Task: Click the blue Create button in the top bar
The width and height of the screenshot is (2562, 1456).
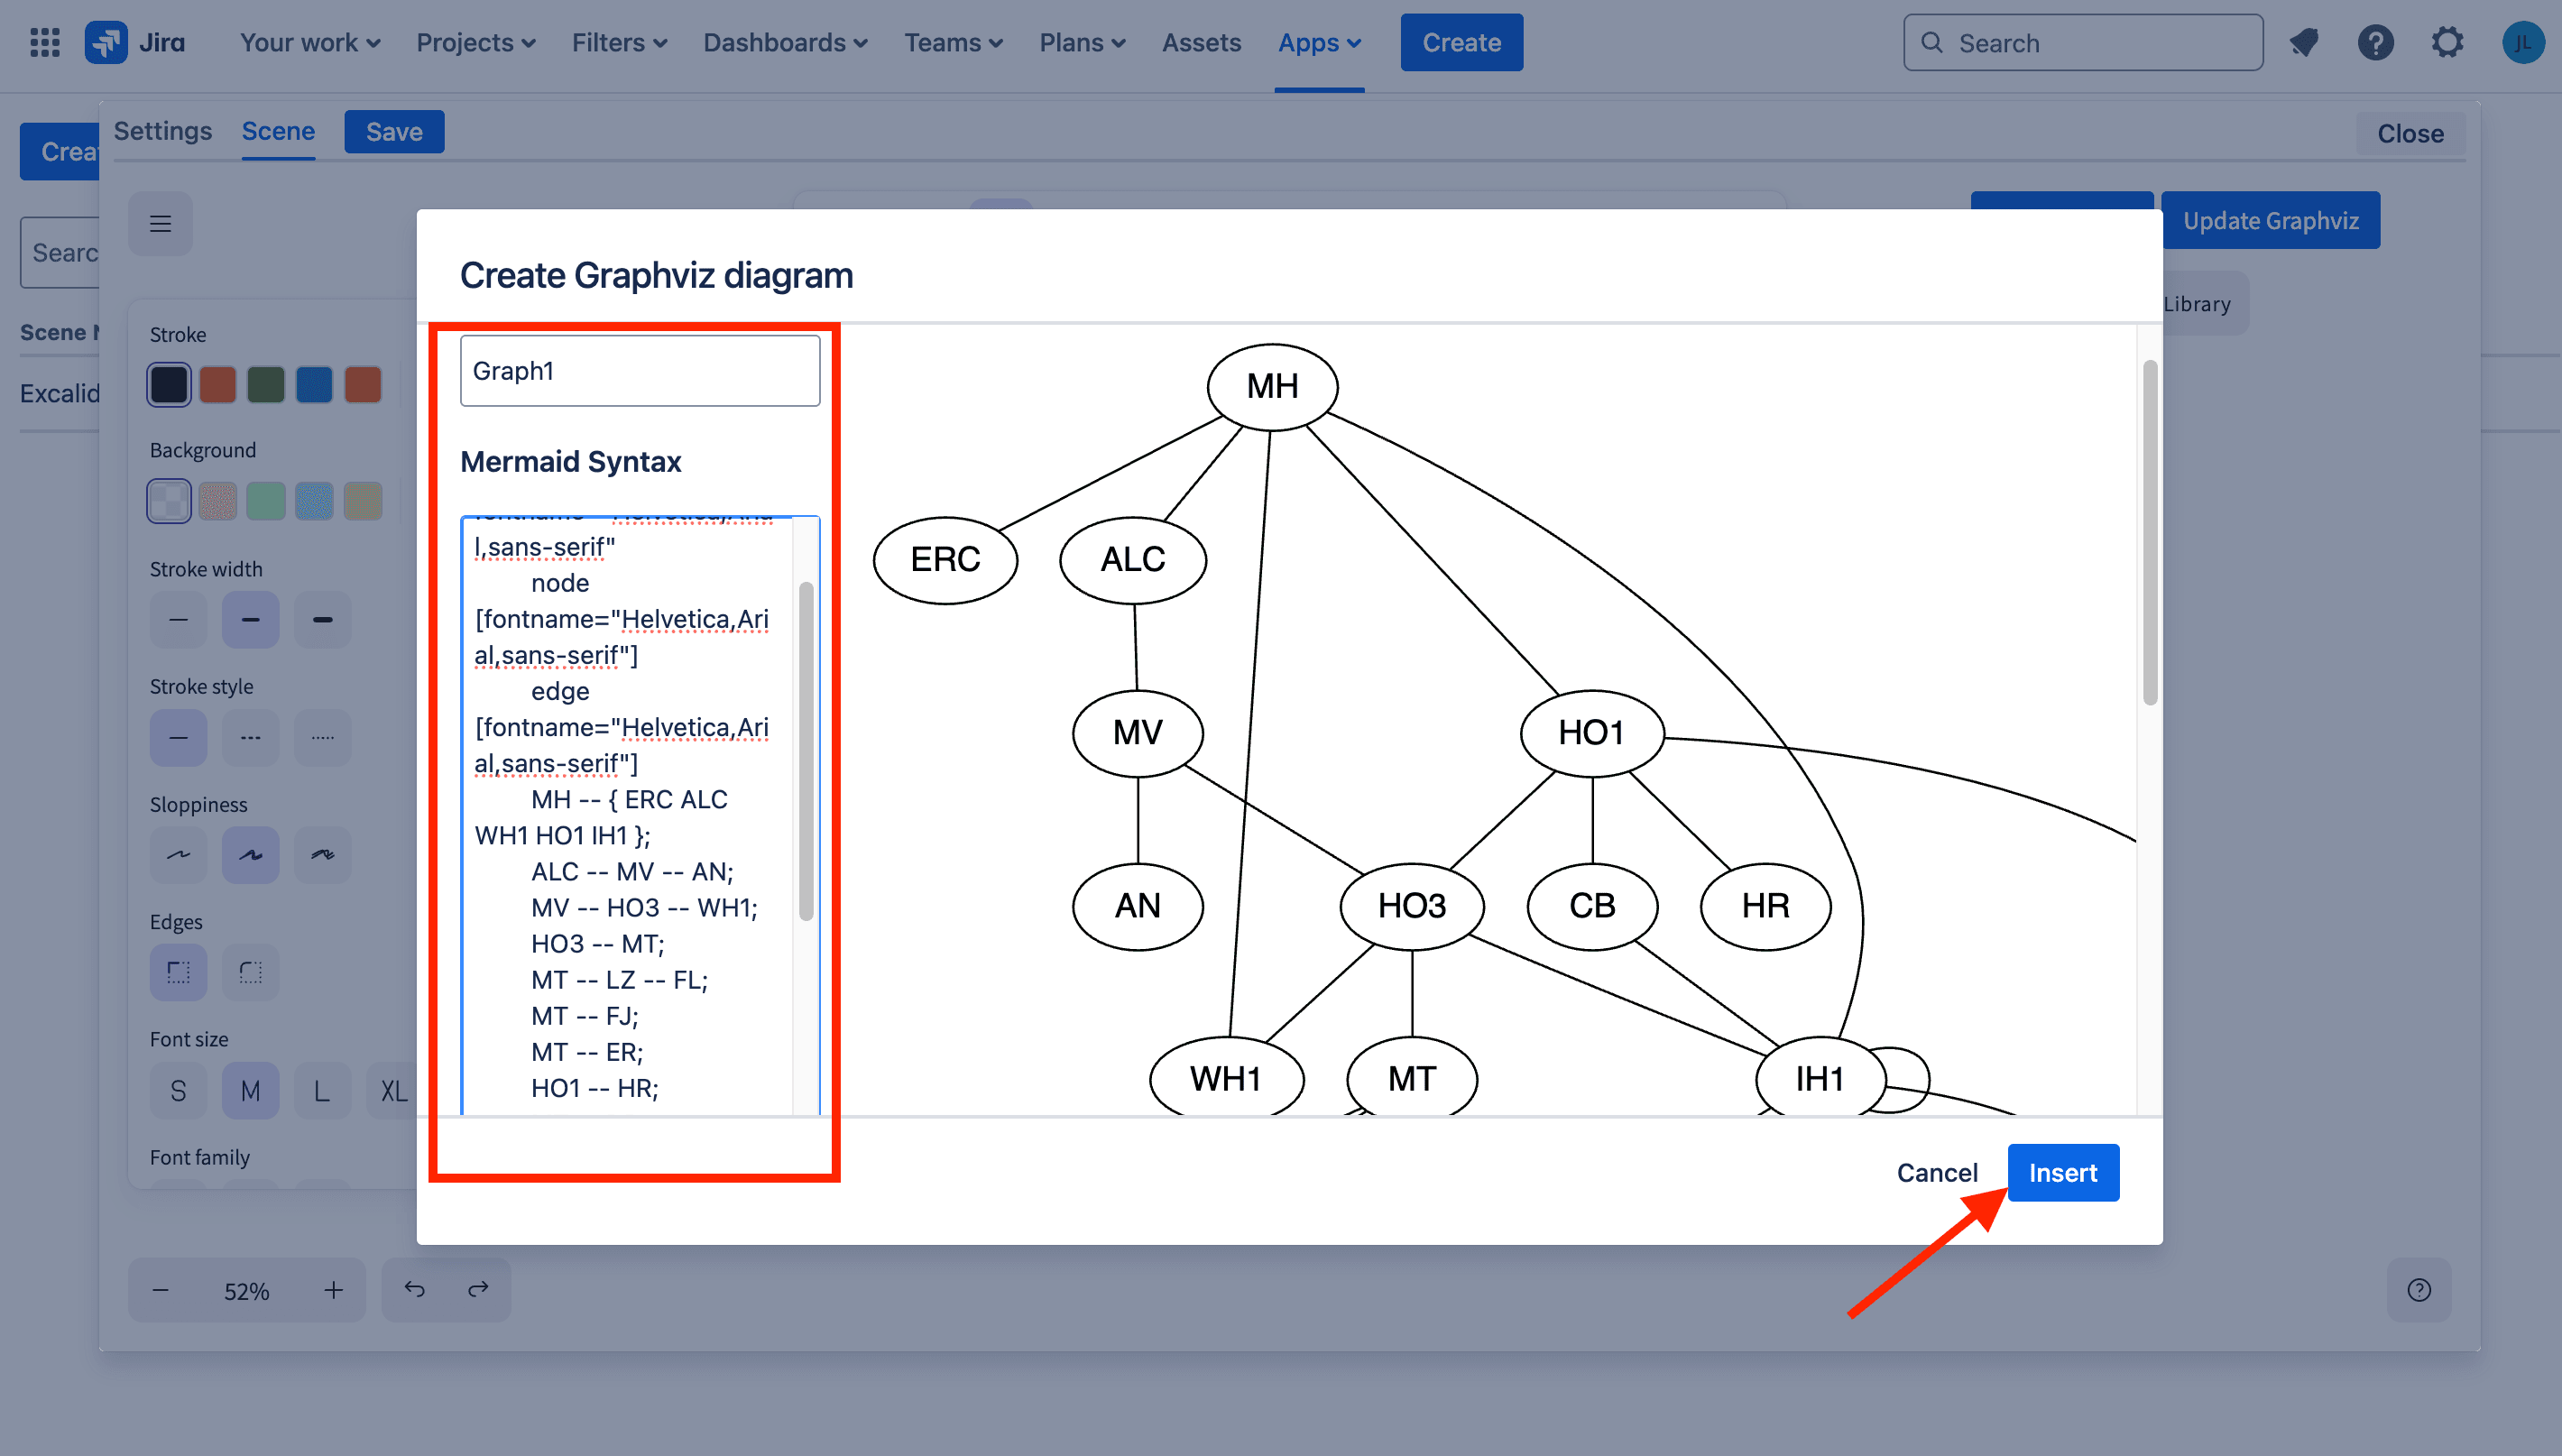Action: click(x=1461, y=43)
